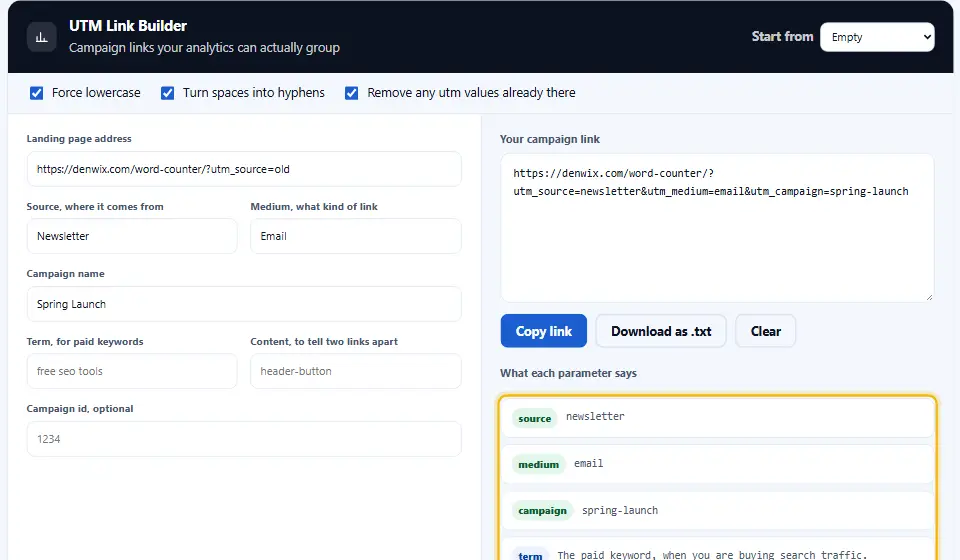The image size is (960, 560).
Task: Click Download as .txt button
Action: [661, 331]
